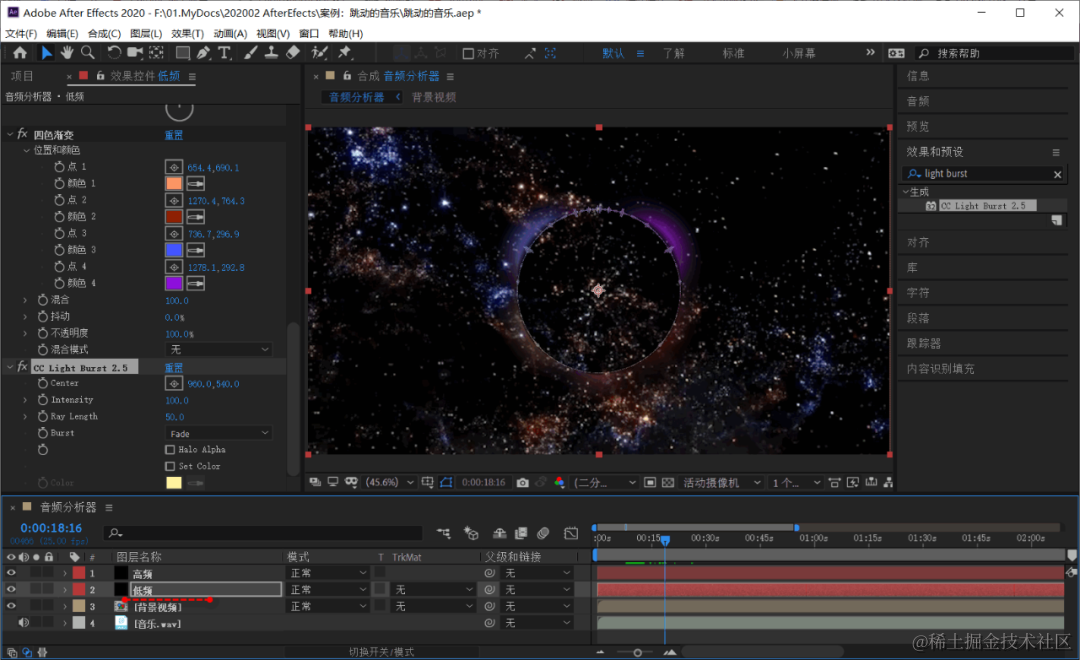Open the 混合模式 dropdown
1080x660 pixels.
pyautogui.click(x=218, y=349)
